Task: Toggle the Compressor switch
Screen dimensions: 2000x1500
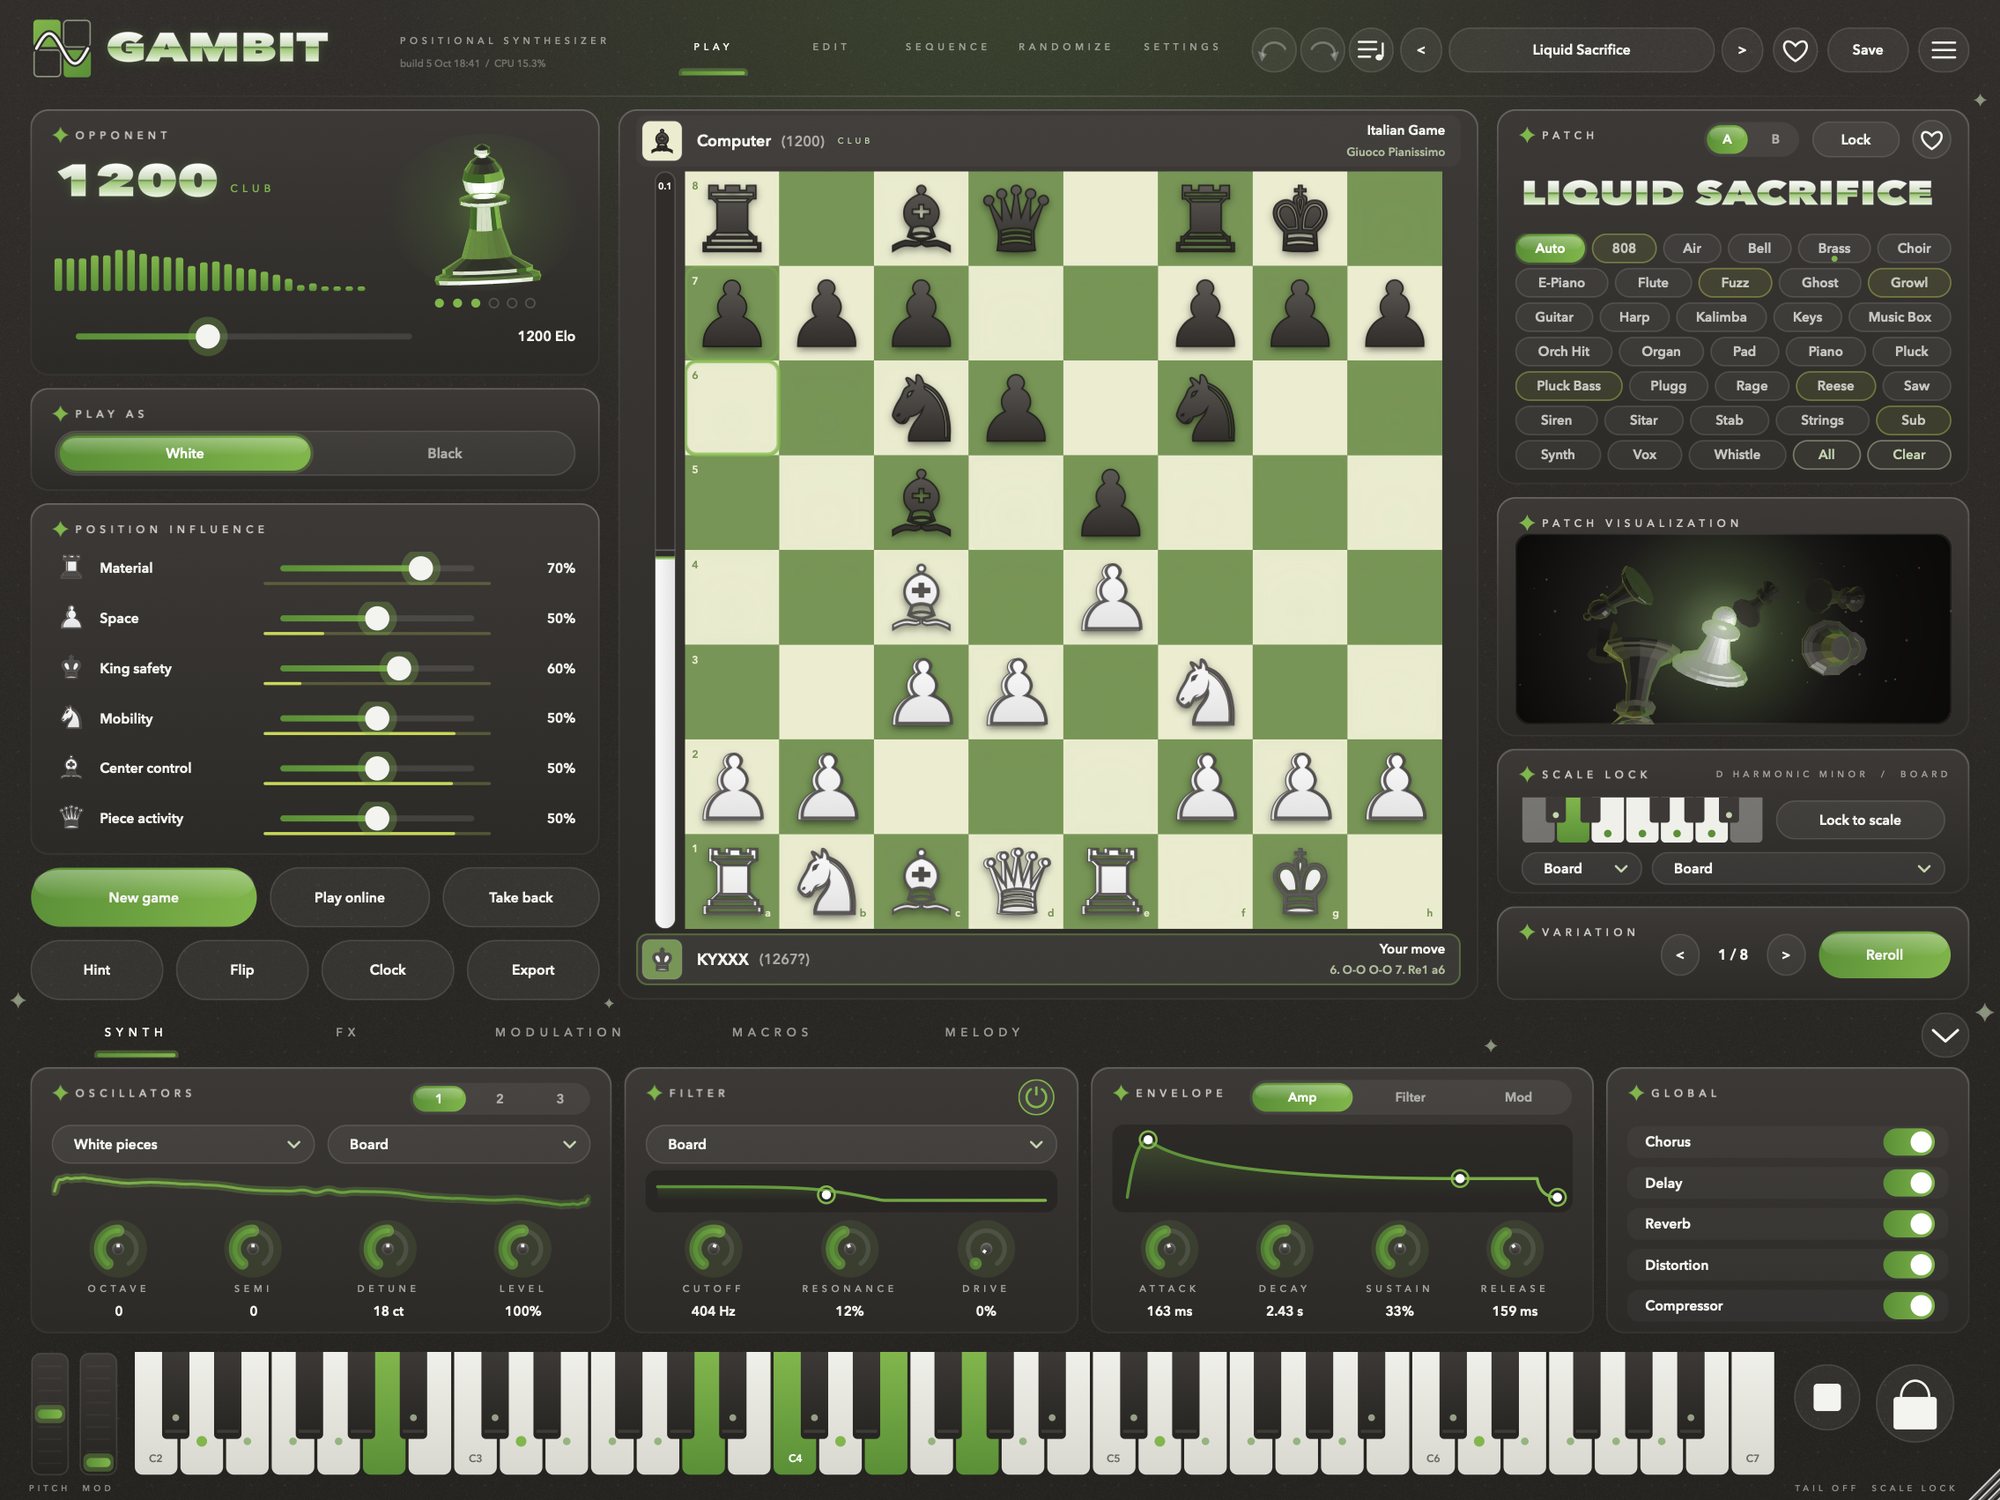Action: (x=1908, y=1306)
